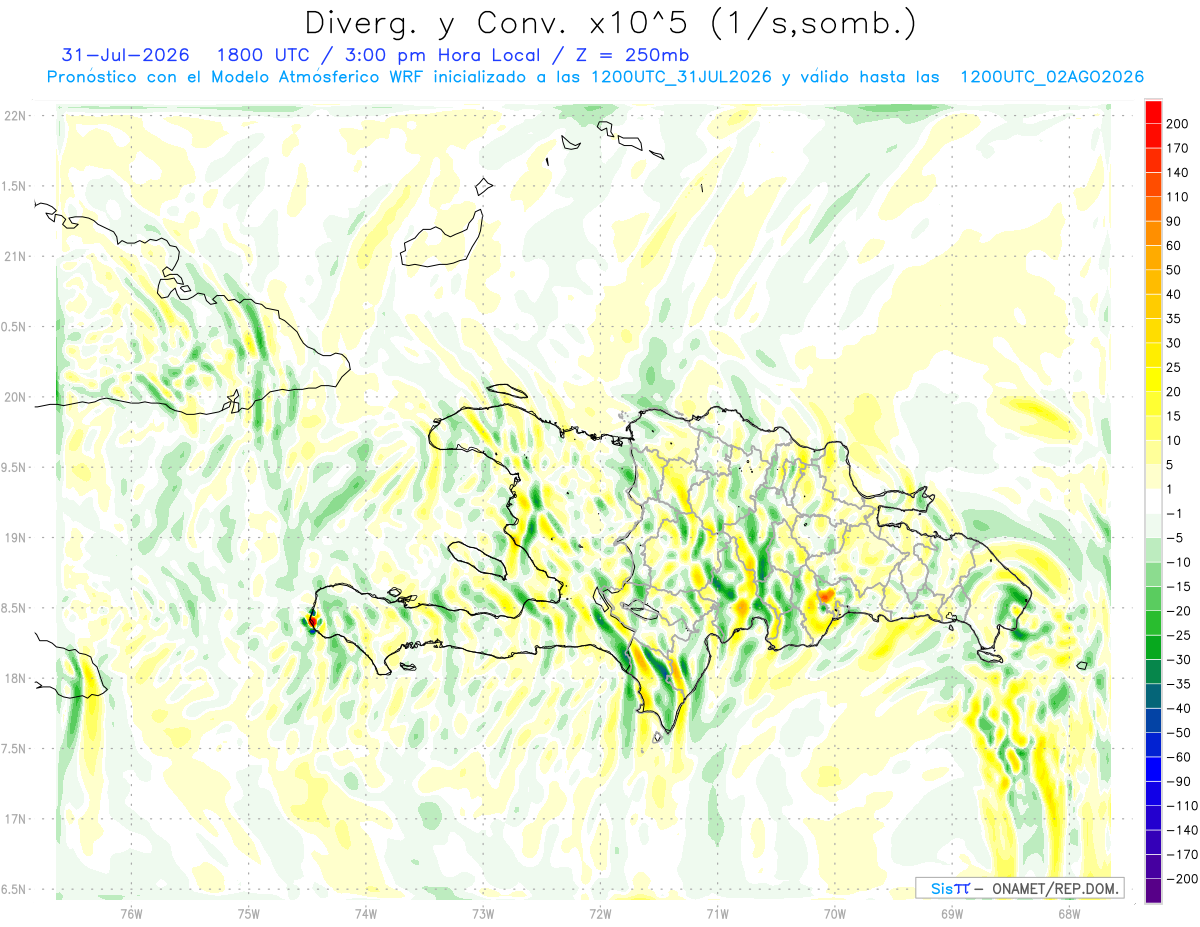The image size is (1200, 927).
Task: Click the dark purple swatch below -200
Action: coord(1153,891)
